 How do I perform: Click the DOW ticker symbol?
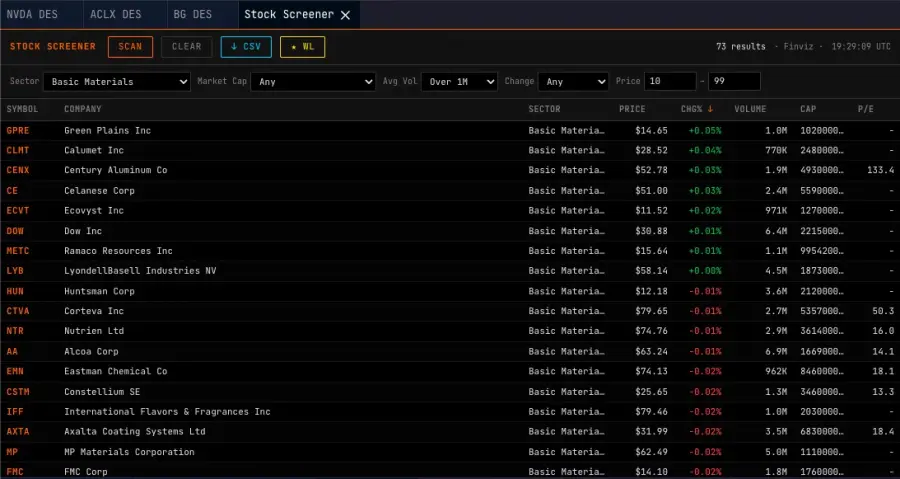[15, 231]
